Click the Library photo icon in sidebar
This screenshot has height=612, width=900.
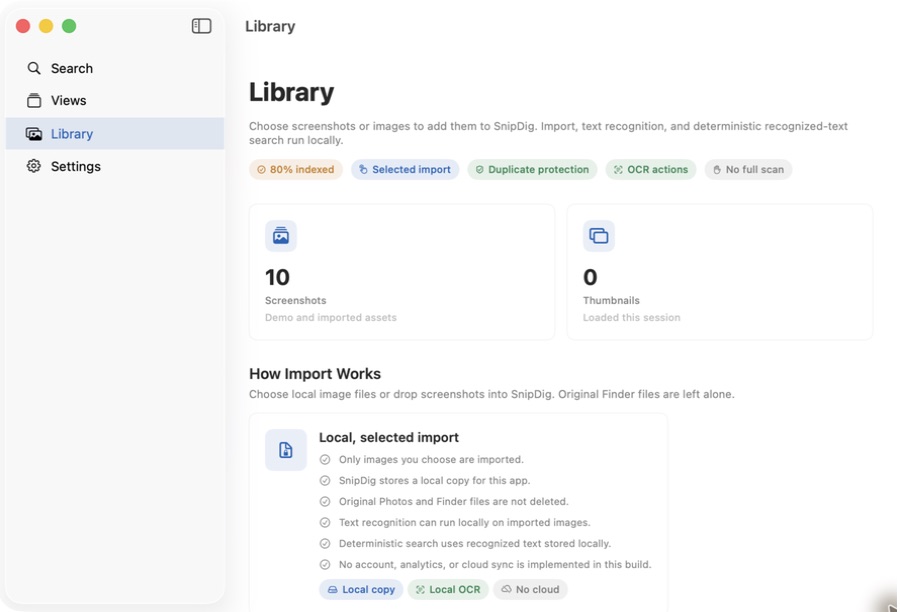point(34,134)
